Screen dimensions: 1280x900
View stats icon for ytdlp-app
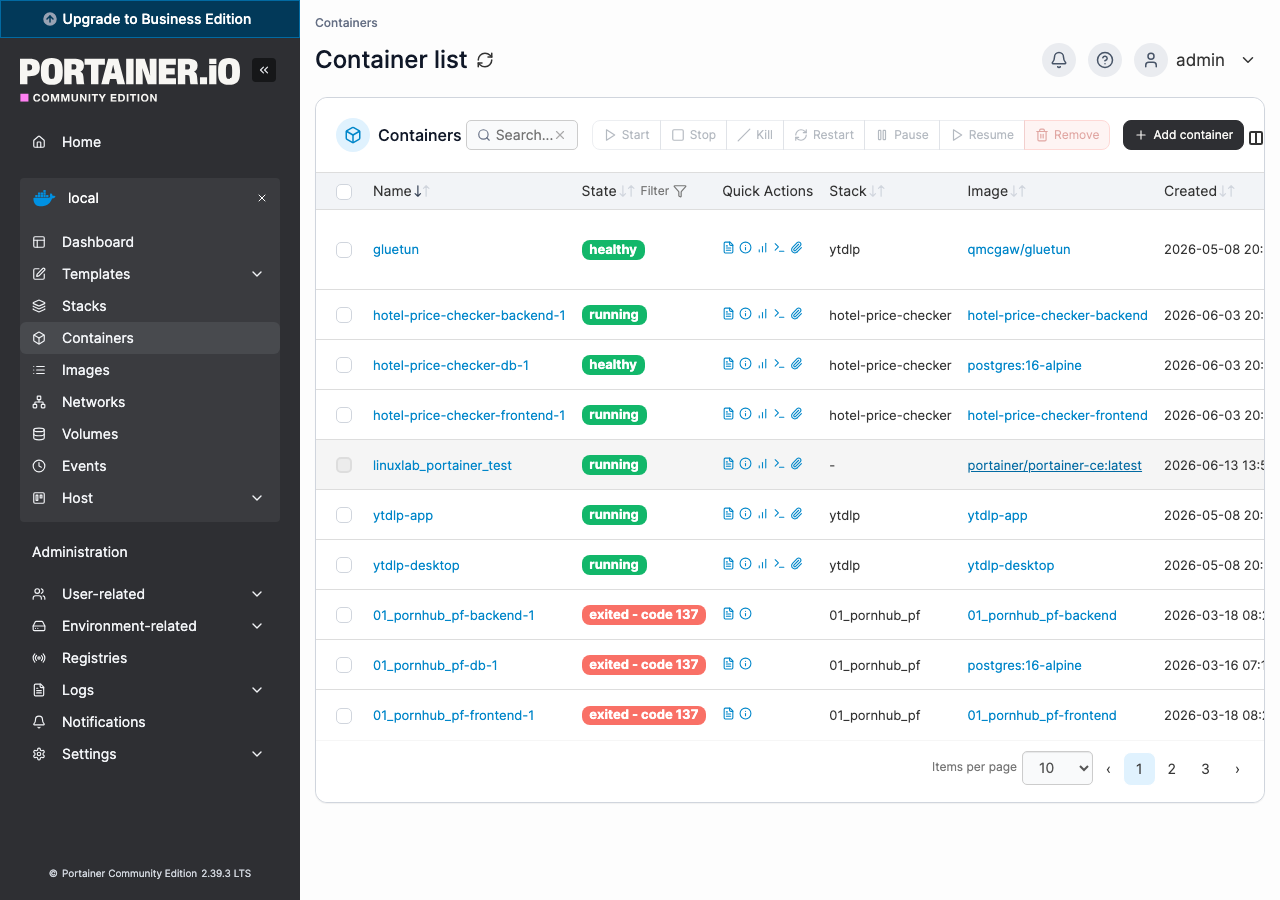pos(762,514)
